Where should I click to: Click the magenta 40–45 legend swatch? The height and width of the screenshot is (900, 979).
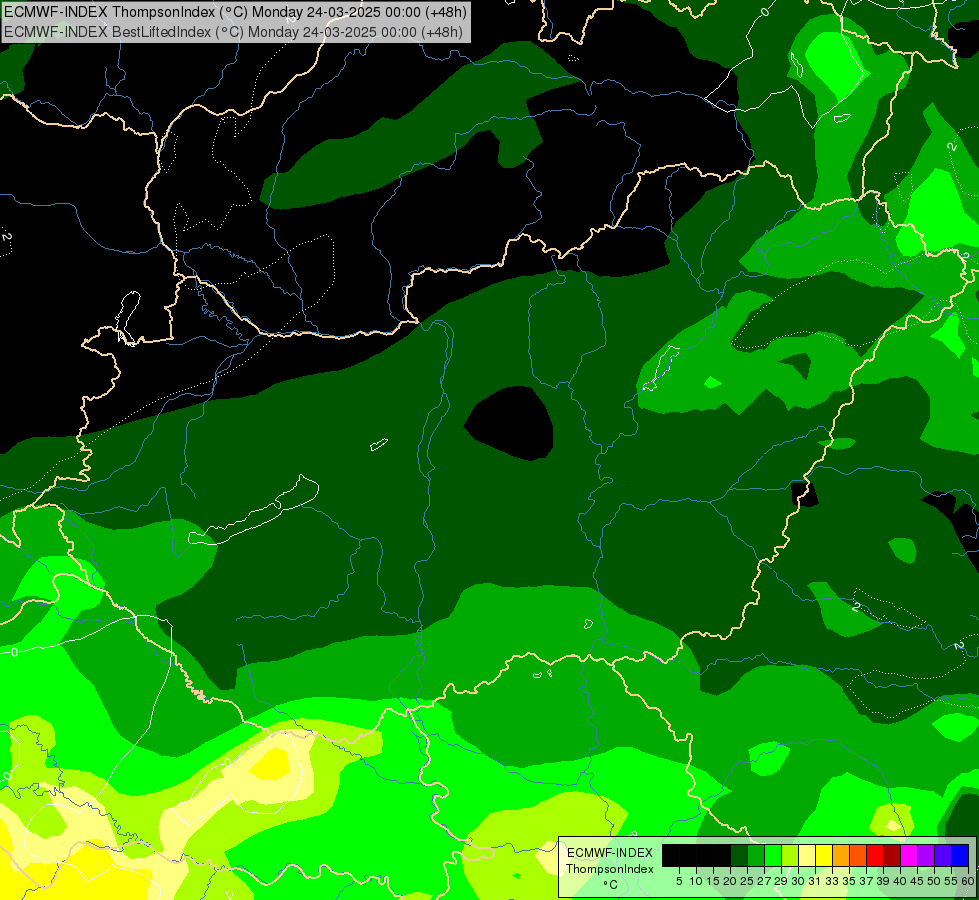pos(909,855)
